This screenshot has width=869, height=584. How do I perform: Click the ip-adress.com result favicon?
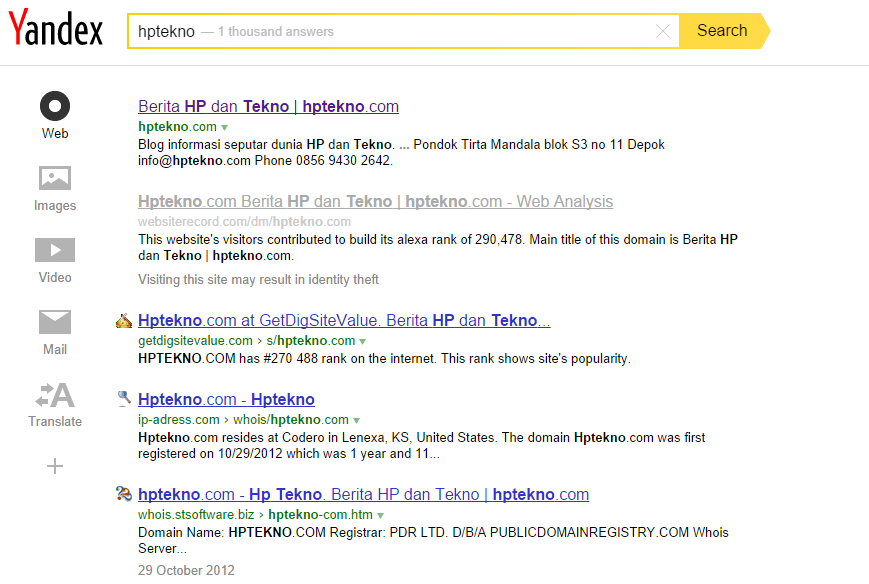124,398
